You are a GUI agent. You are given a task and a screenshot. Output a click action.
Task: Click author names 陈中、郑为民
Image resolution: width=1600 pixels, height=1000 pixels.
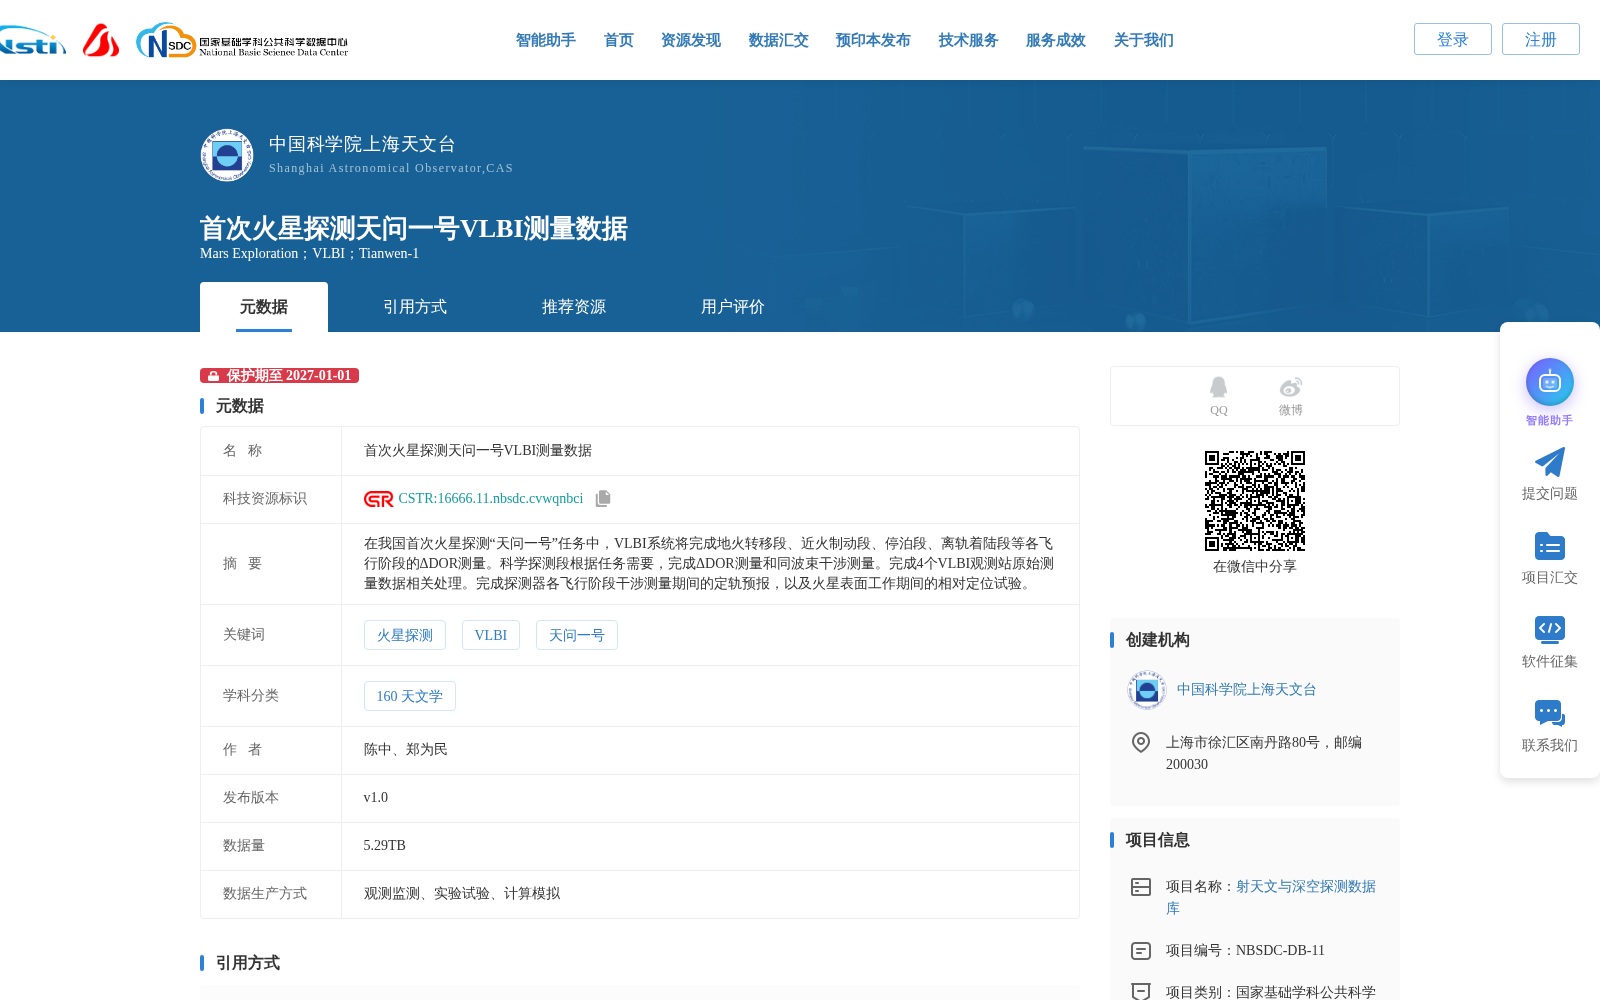406,750
